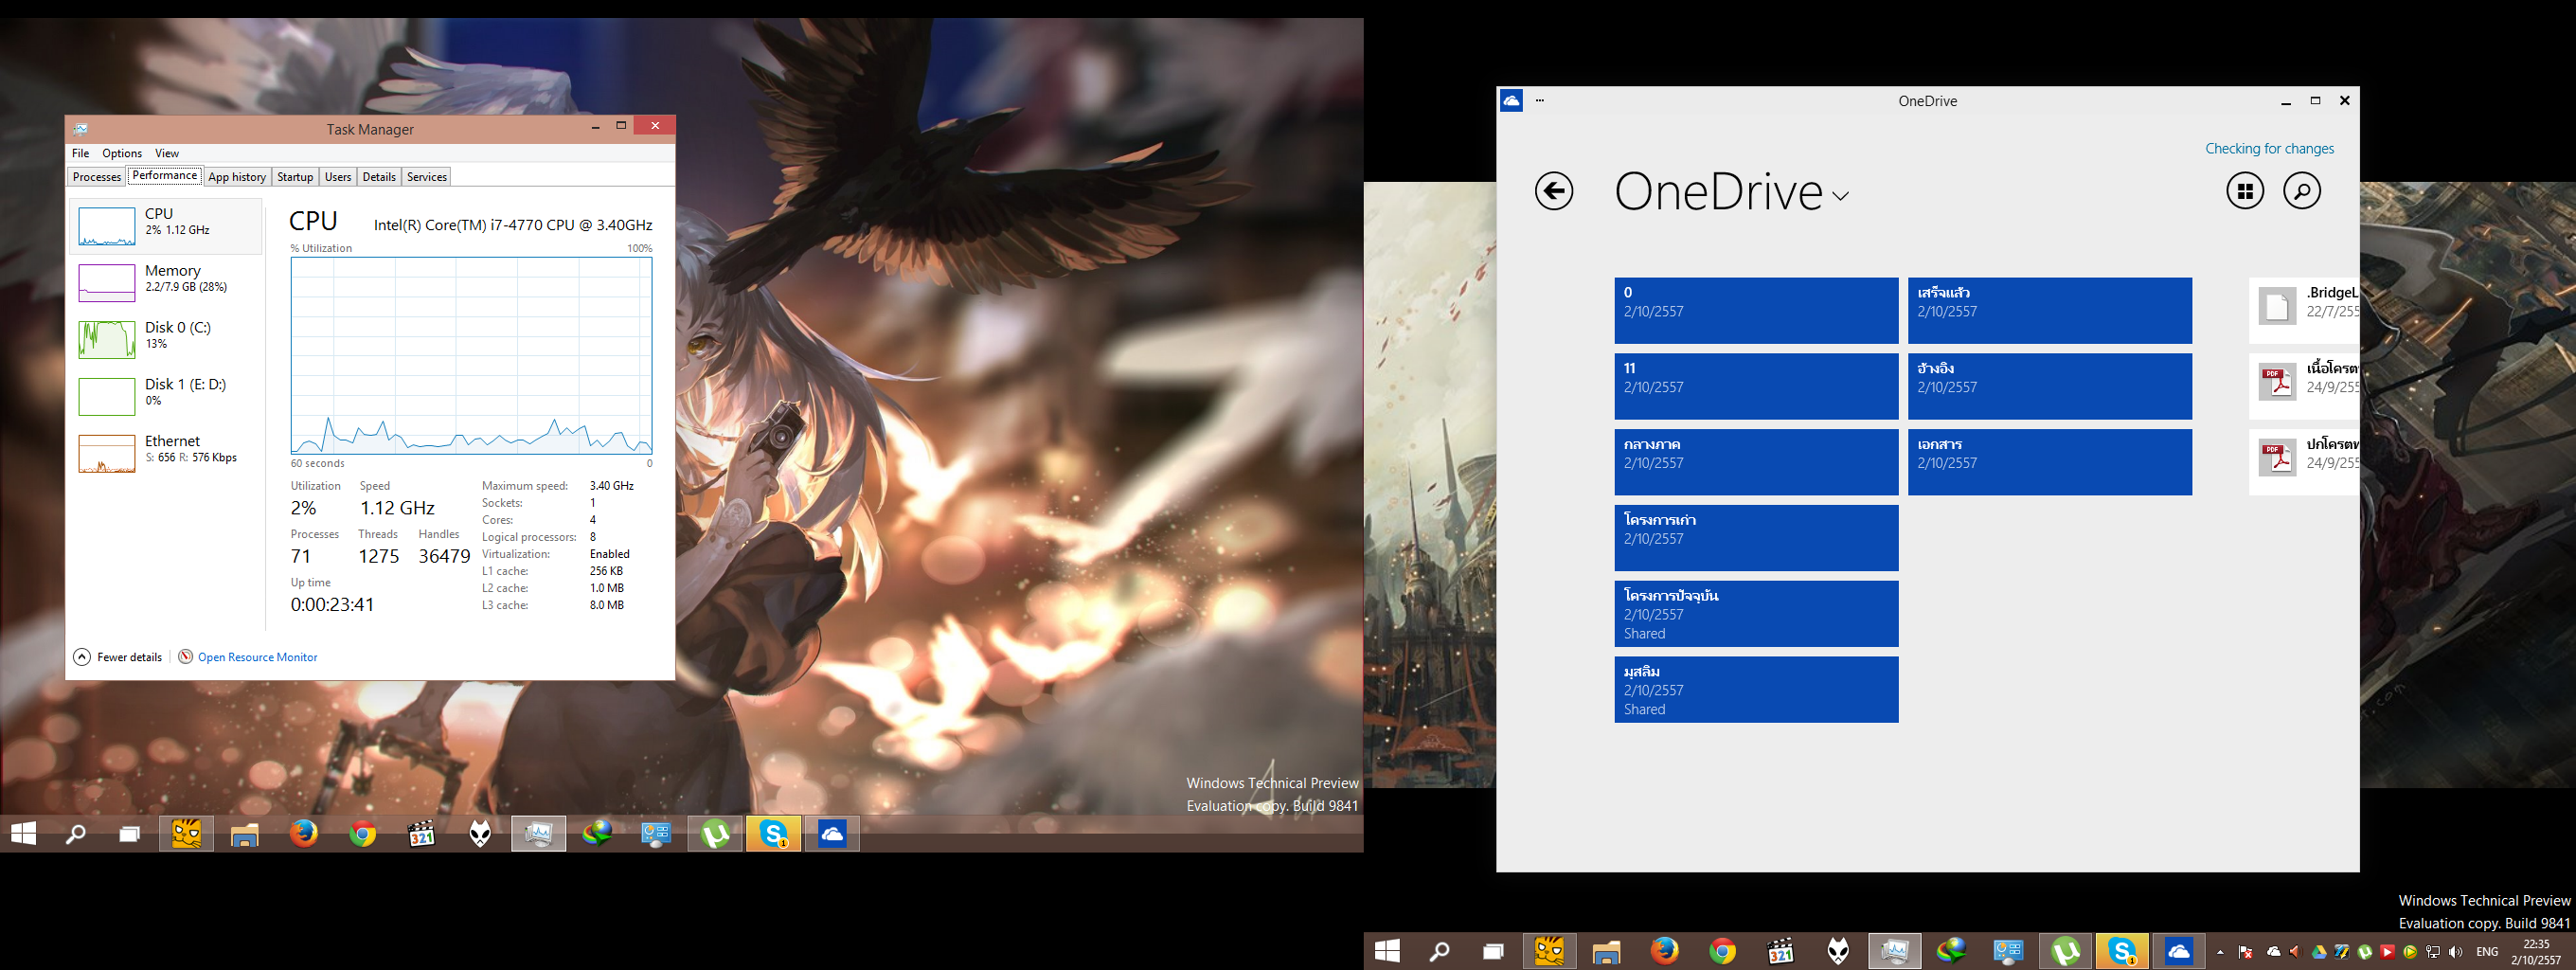Open Internet Download Manager on the system tray taskbar
The height and width of the screenshot is (970, 2576).
1951,951
